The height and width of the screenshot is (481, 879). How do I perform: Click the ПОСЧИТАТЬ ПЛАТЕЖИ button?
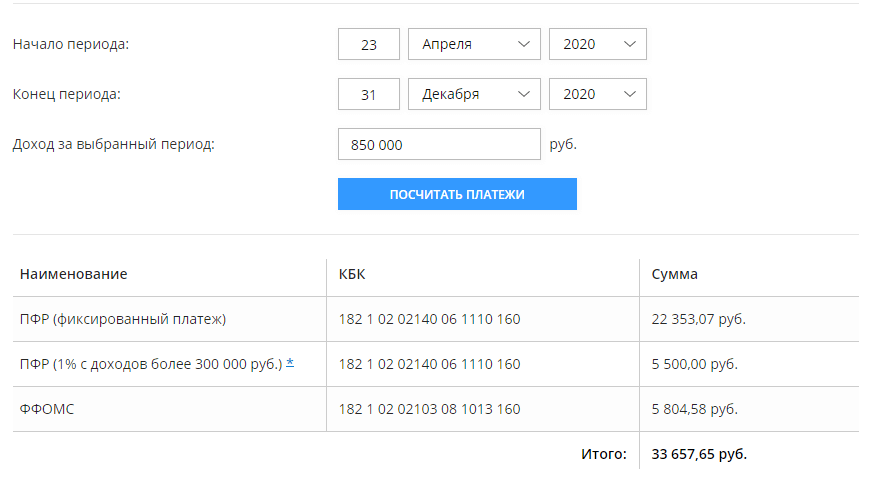pyautogui.click(x=457, y=195)
